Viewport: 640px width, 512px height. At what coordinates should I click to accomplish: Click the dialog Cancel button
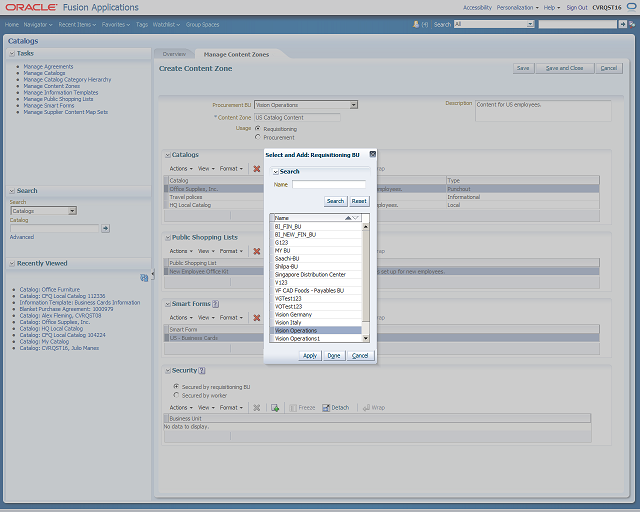tap(360, 356)
